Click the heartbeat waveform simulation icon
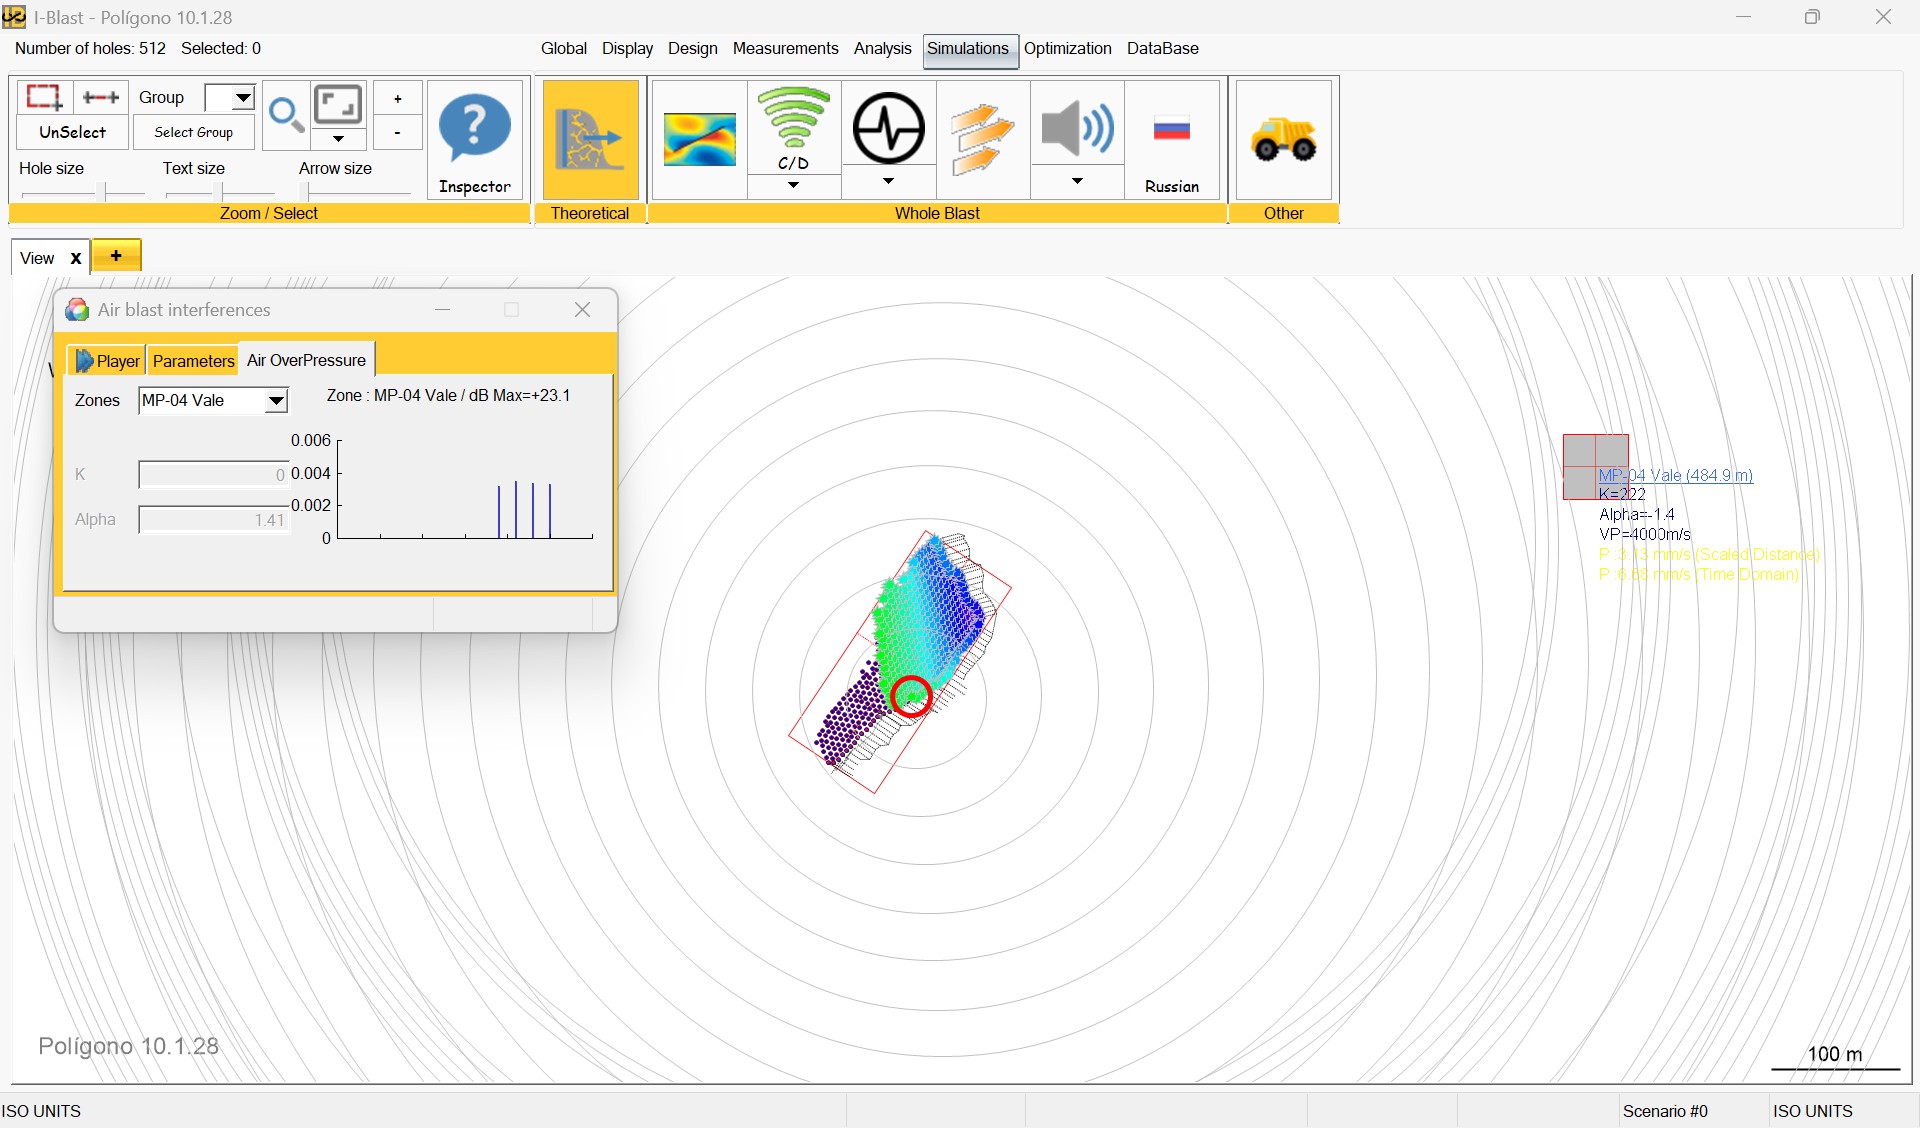Screen dimensions: 1920x1128 tap(888, 128)
